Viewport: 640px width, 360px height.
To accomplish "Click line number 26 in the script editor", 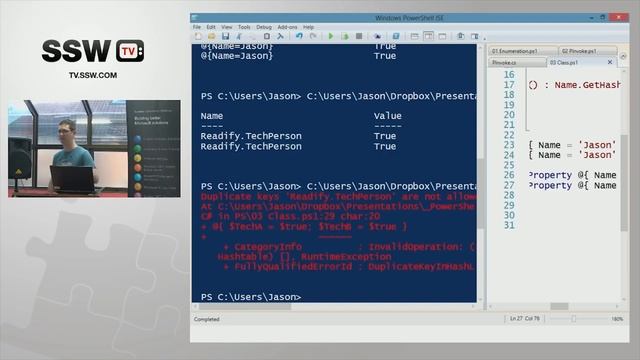I will tap(509, 176).
